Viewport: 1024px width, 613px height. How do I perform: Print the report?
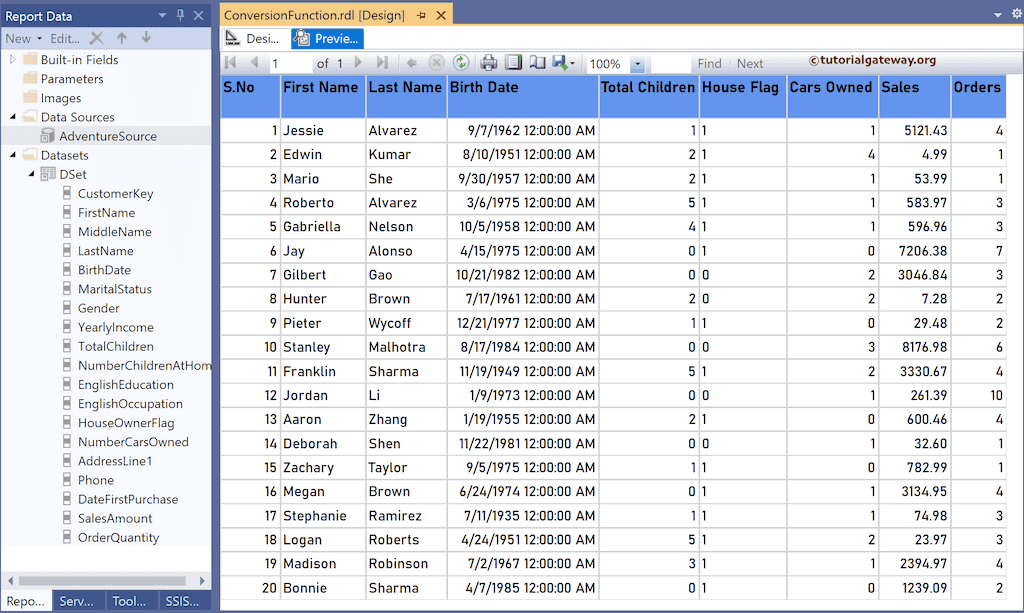point(487,62)
